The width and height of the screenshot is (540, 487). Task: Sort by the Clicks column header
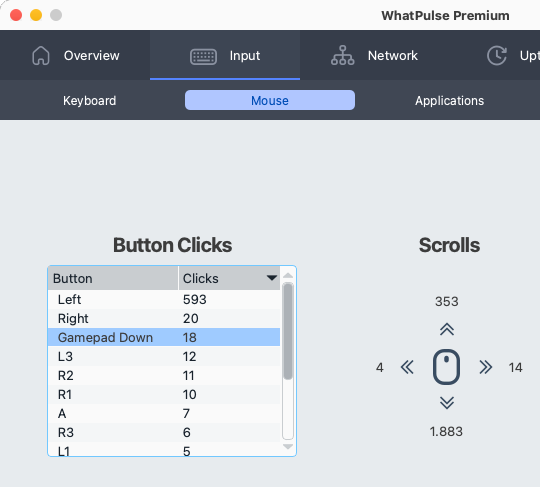[229, 278]
